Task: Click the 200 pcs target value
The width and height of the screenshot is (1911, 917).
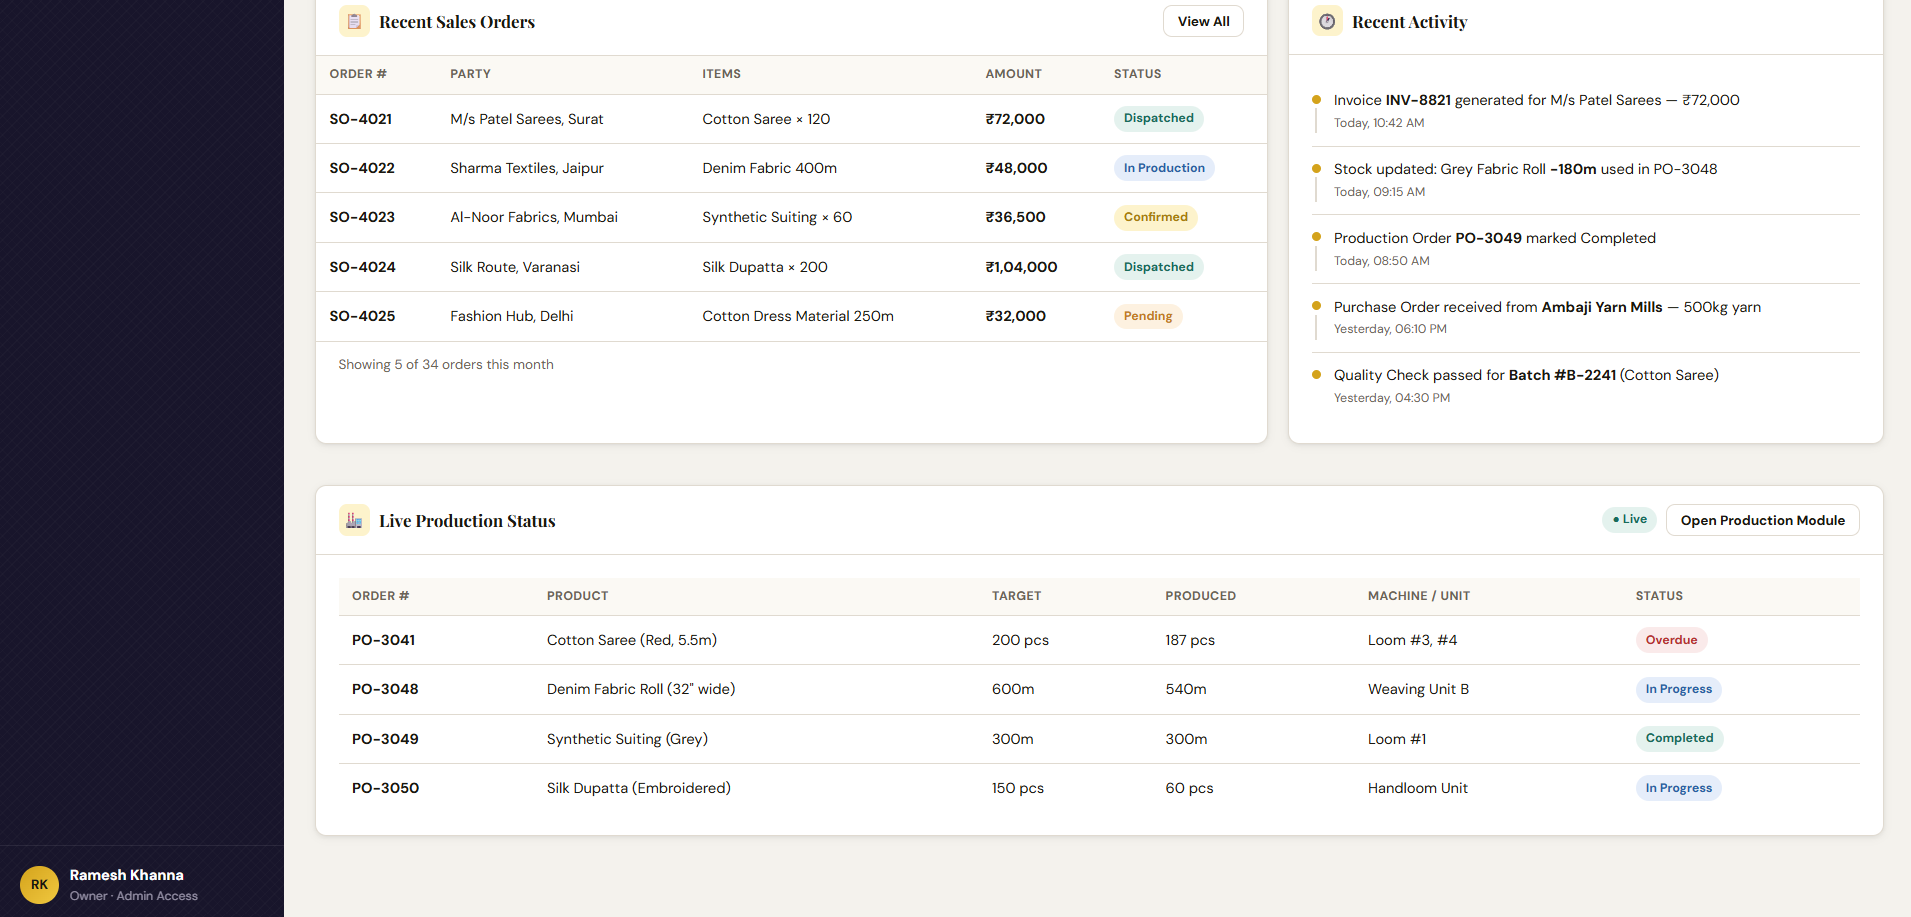Action: 1020,640
